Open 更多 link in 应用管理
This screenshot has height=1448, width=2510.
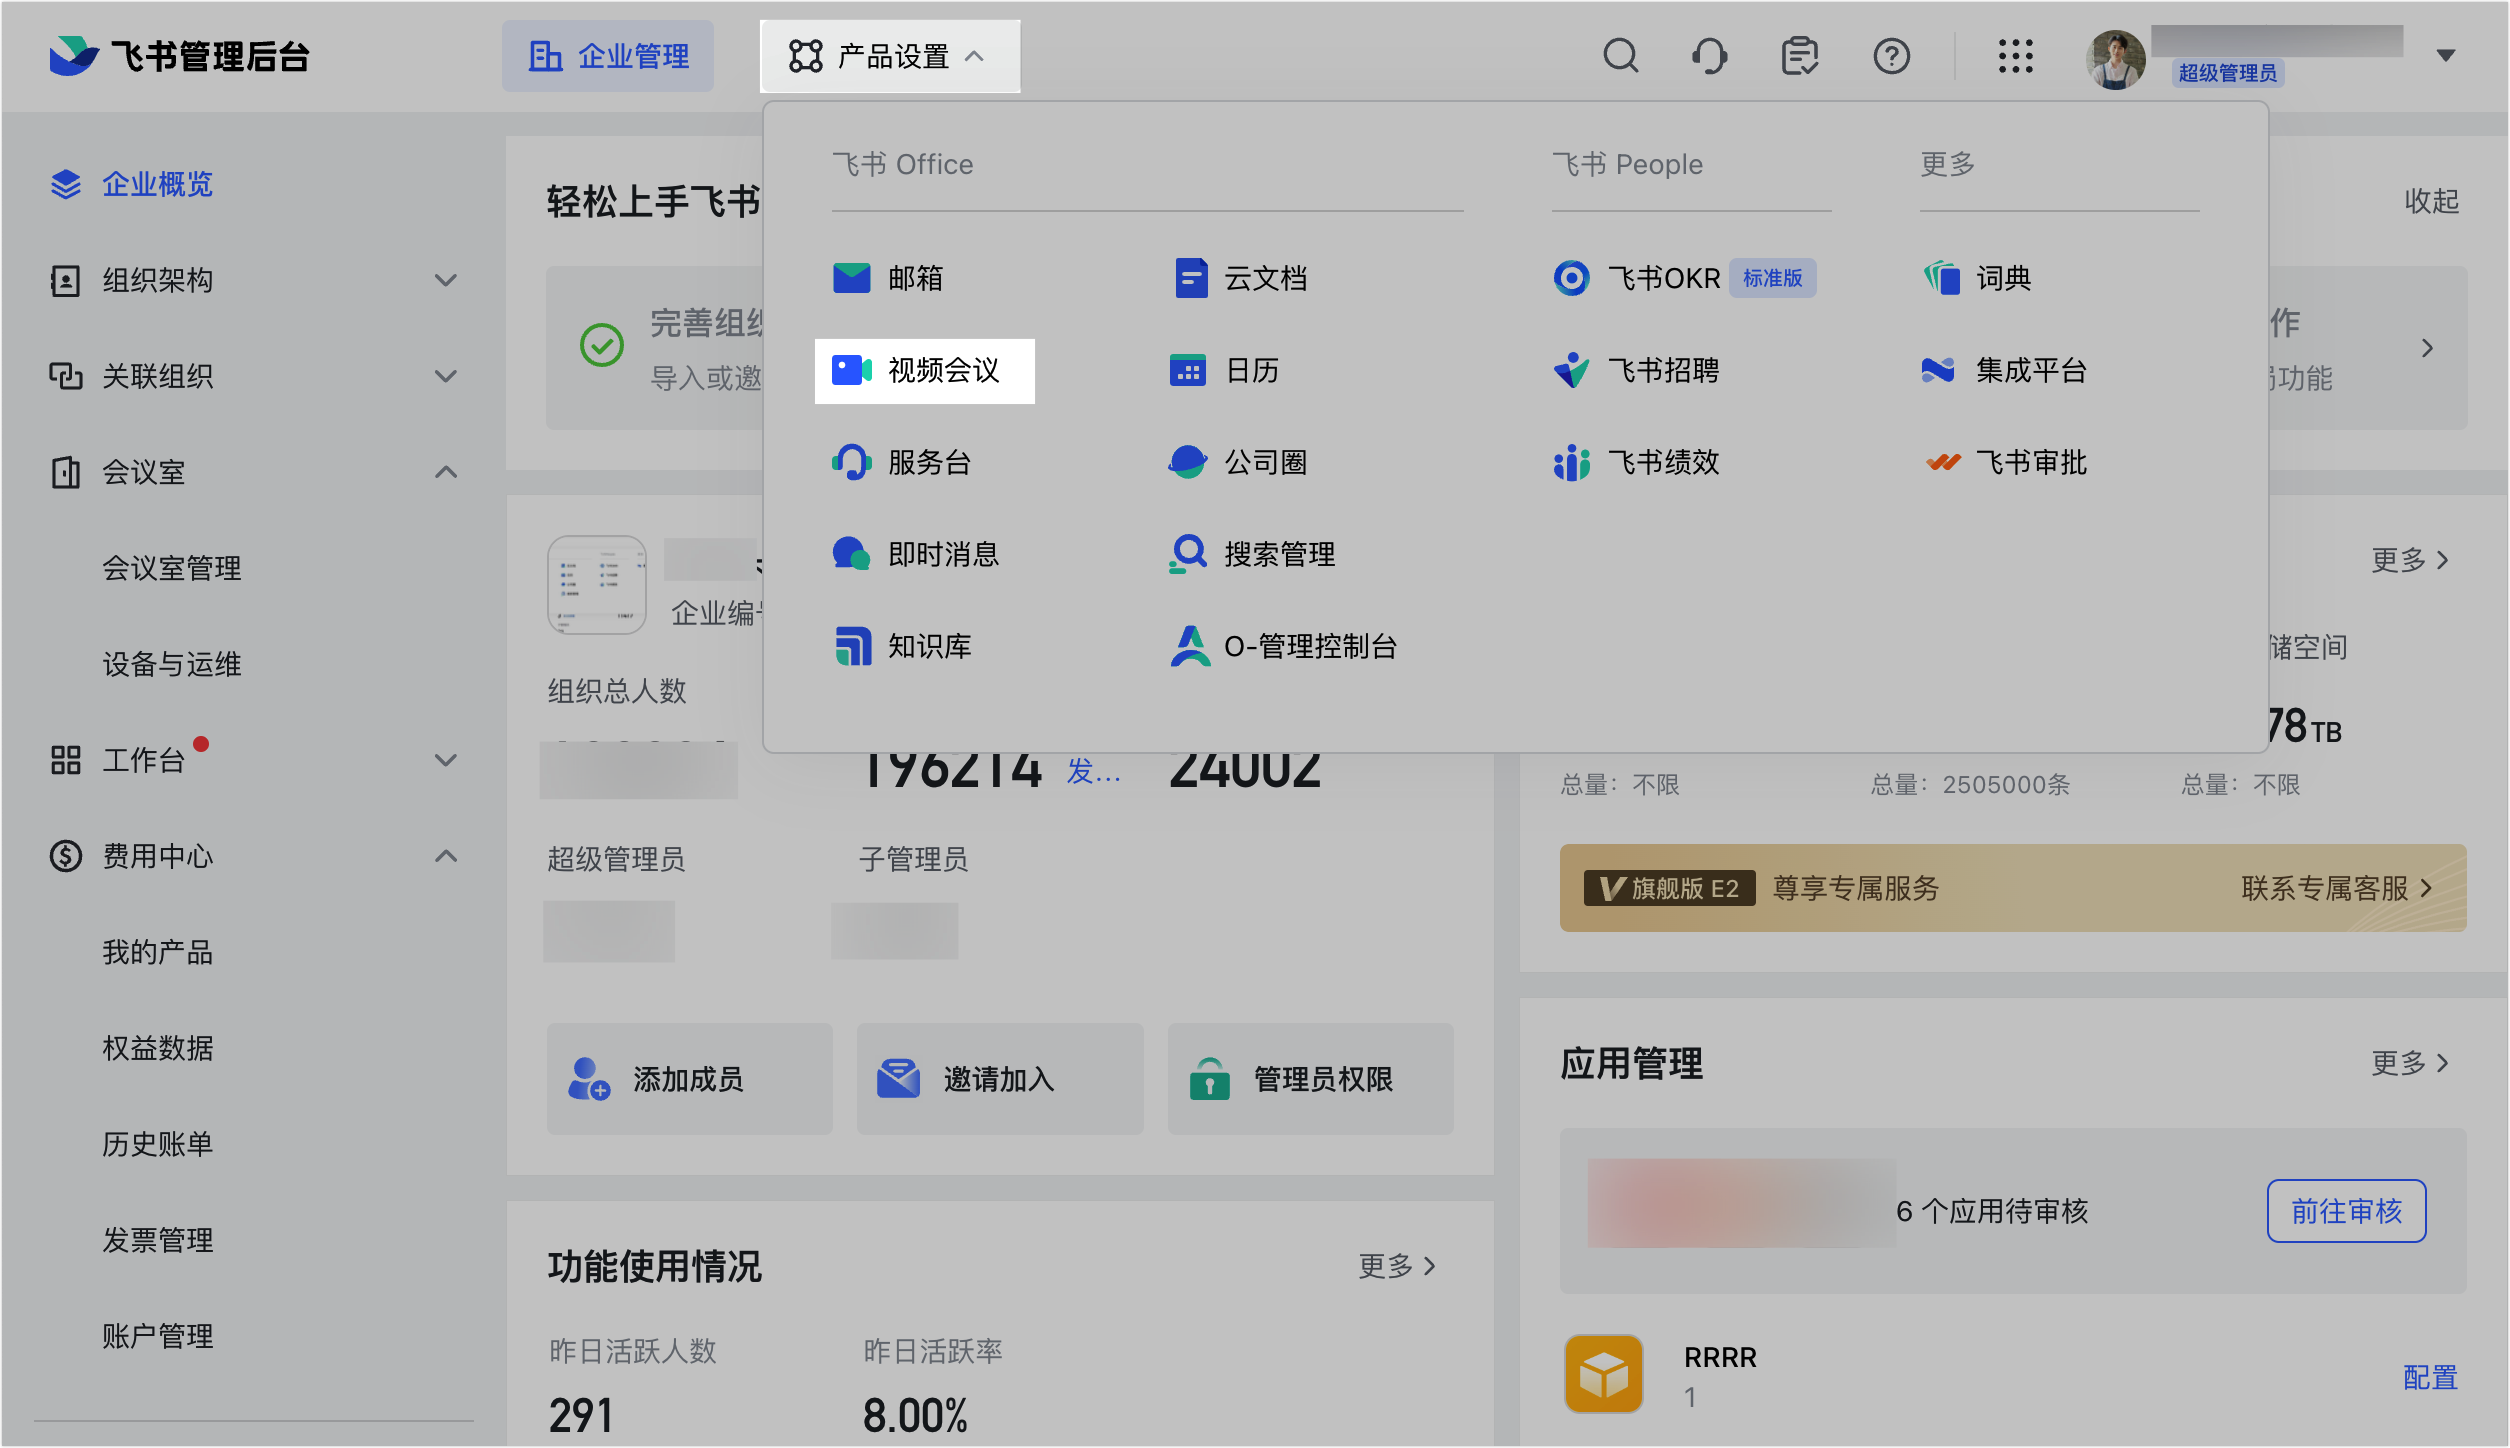(2409, 1063)
